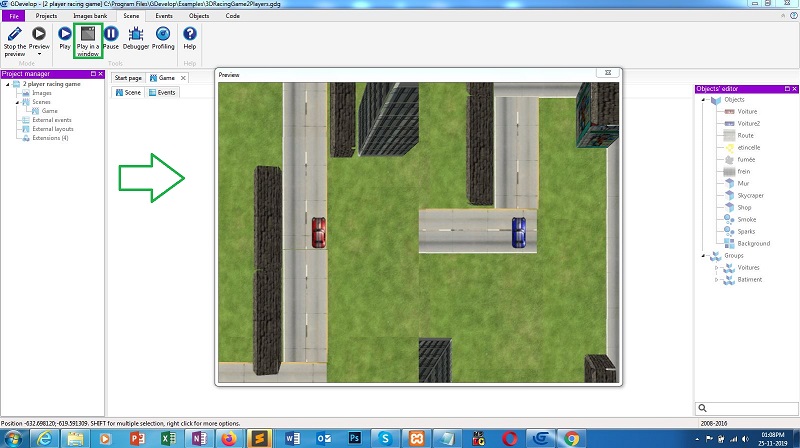Expand the Voitures group

pos(716,268)
